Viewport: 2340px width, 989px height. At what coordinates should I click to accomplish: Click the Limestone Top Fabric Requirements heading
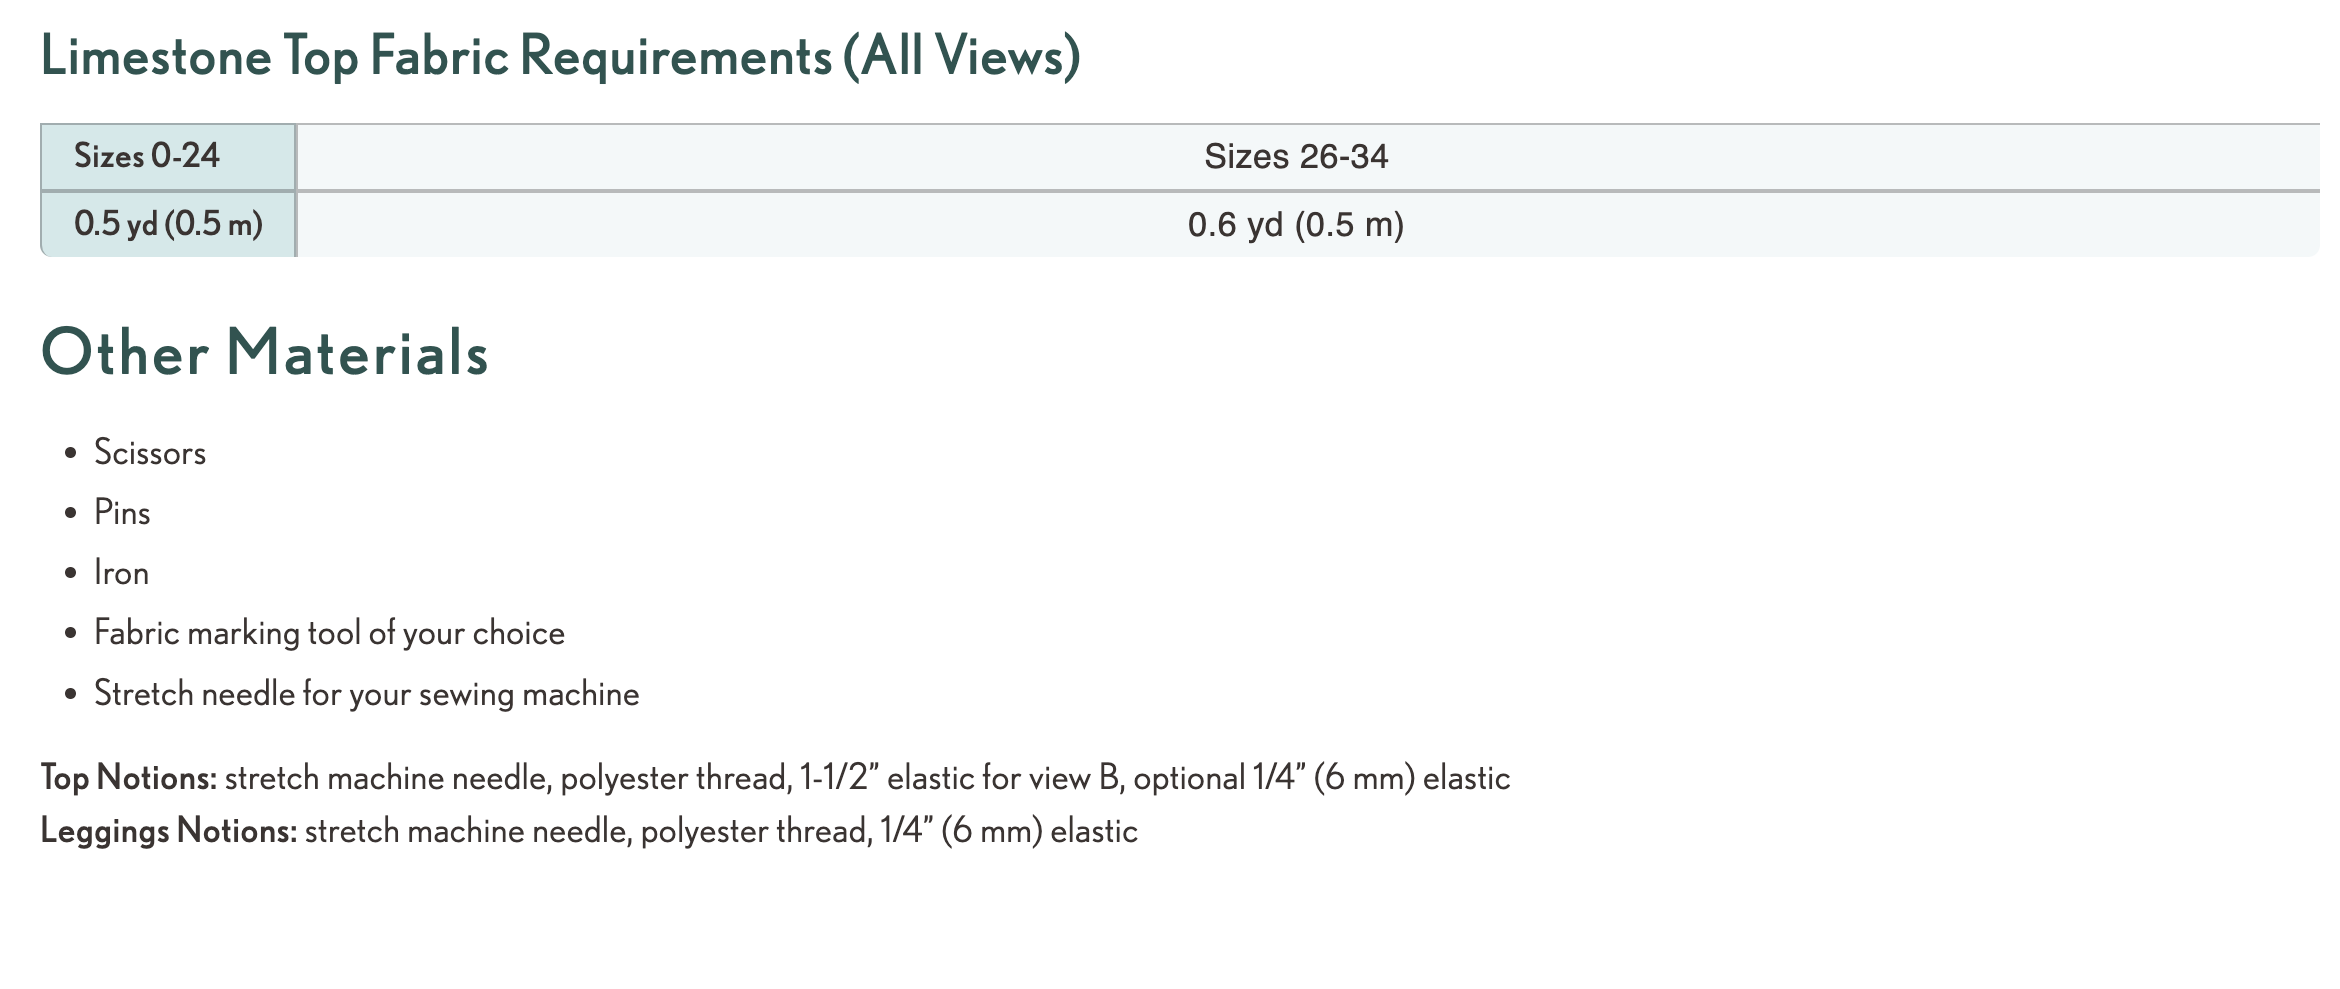pos(561,56)
